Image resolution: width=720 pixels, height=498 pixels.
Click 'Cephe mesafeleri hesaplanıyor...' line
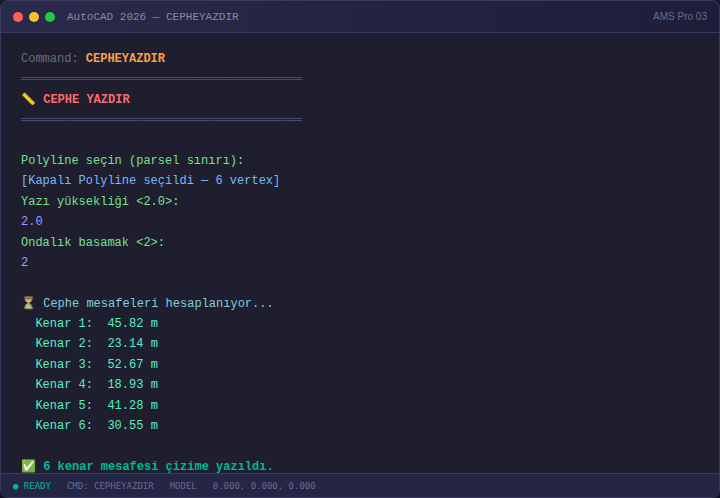(158, 303)
